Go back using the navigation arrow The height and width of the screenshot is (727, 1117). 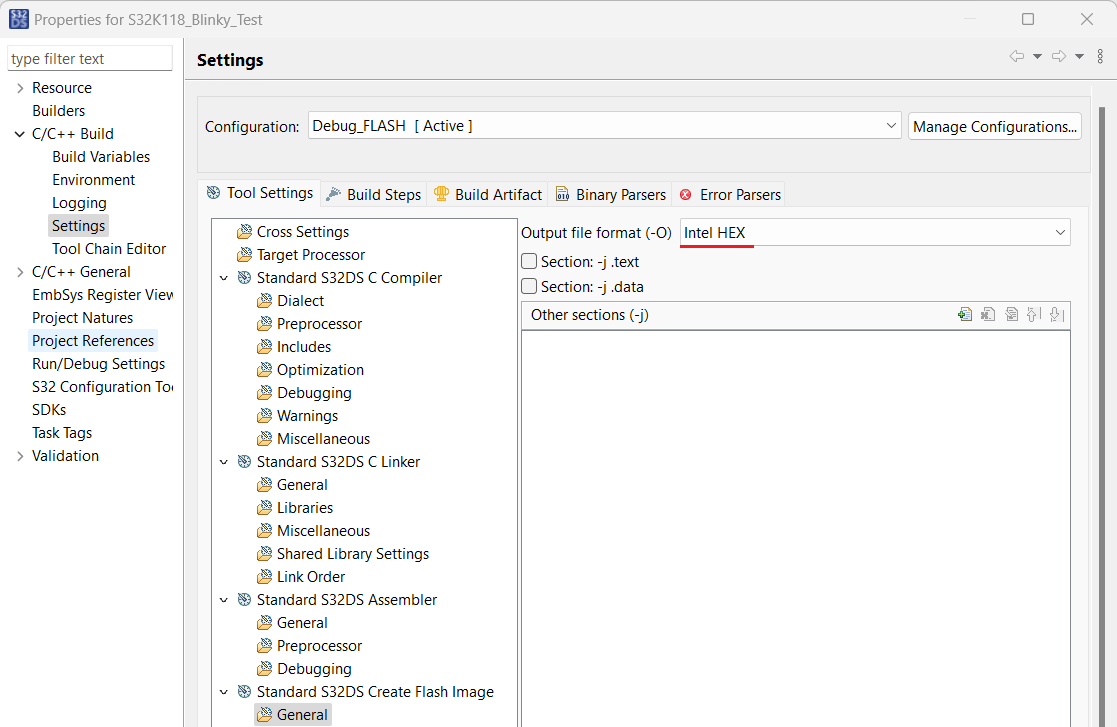1017,56
